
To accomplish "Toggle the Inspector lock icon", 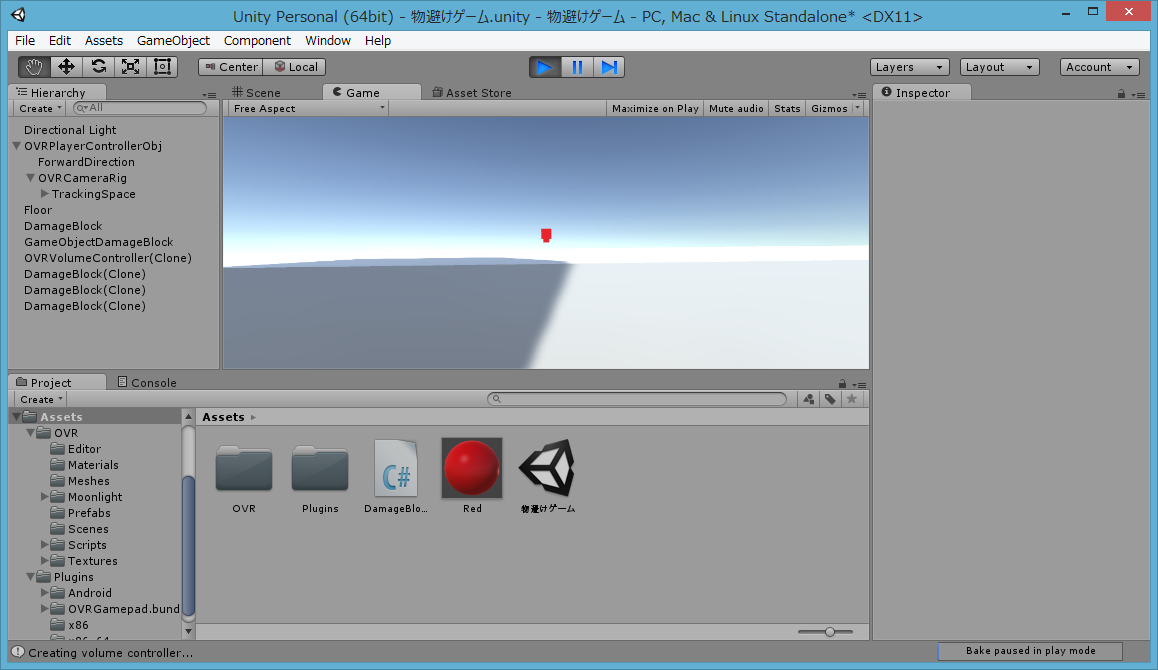I will click(x=1121, y=94).
